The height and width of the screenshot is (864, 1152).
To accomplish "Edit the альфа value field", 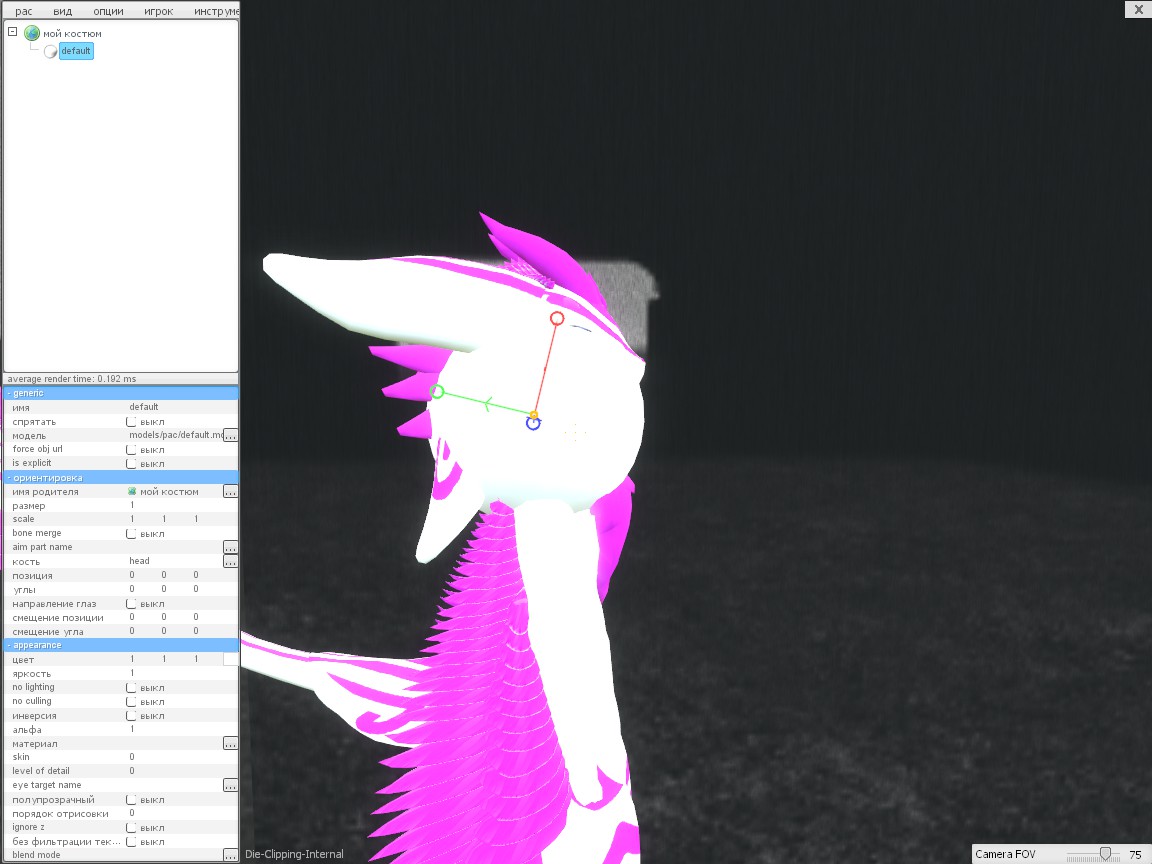I will coord(133,730).
